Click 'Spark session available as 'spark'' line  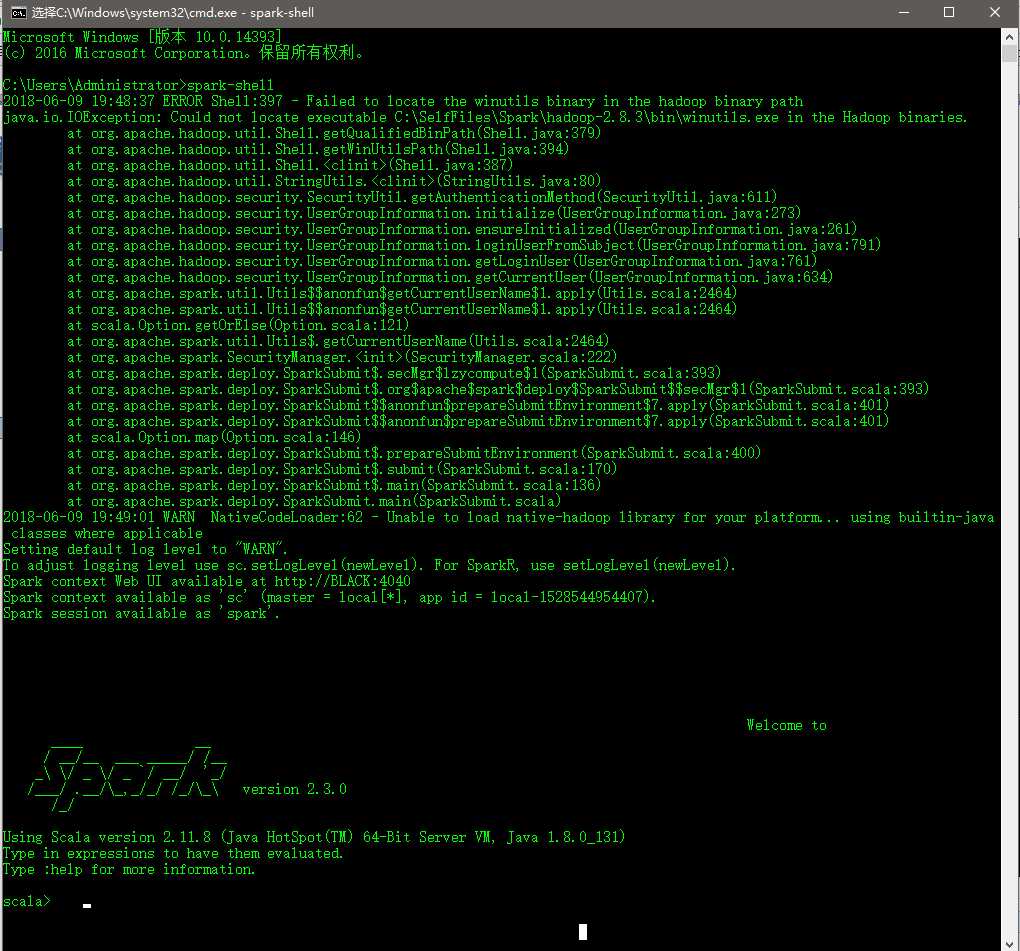pos(141,613)
